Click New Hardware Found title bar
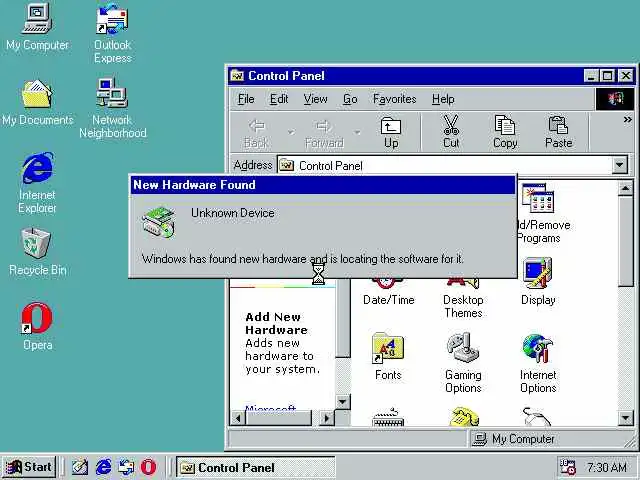 point(323,185)
